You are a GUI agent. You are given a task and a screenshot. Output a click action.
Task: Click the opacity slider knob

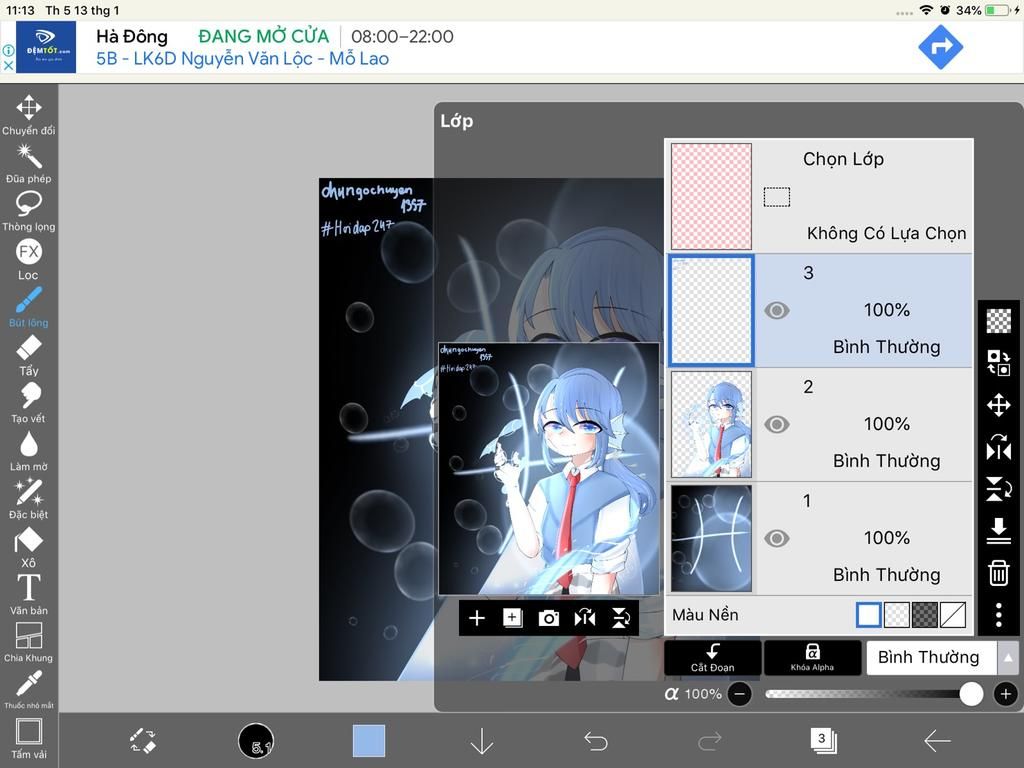click(971, 694)
